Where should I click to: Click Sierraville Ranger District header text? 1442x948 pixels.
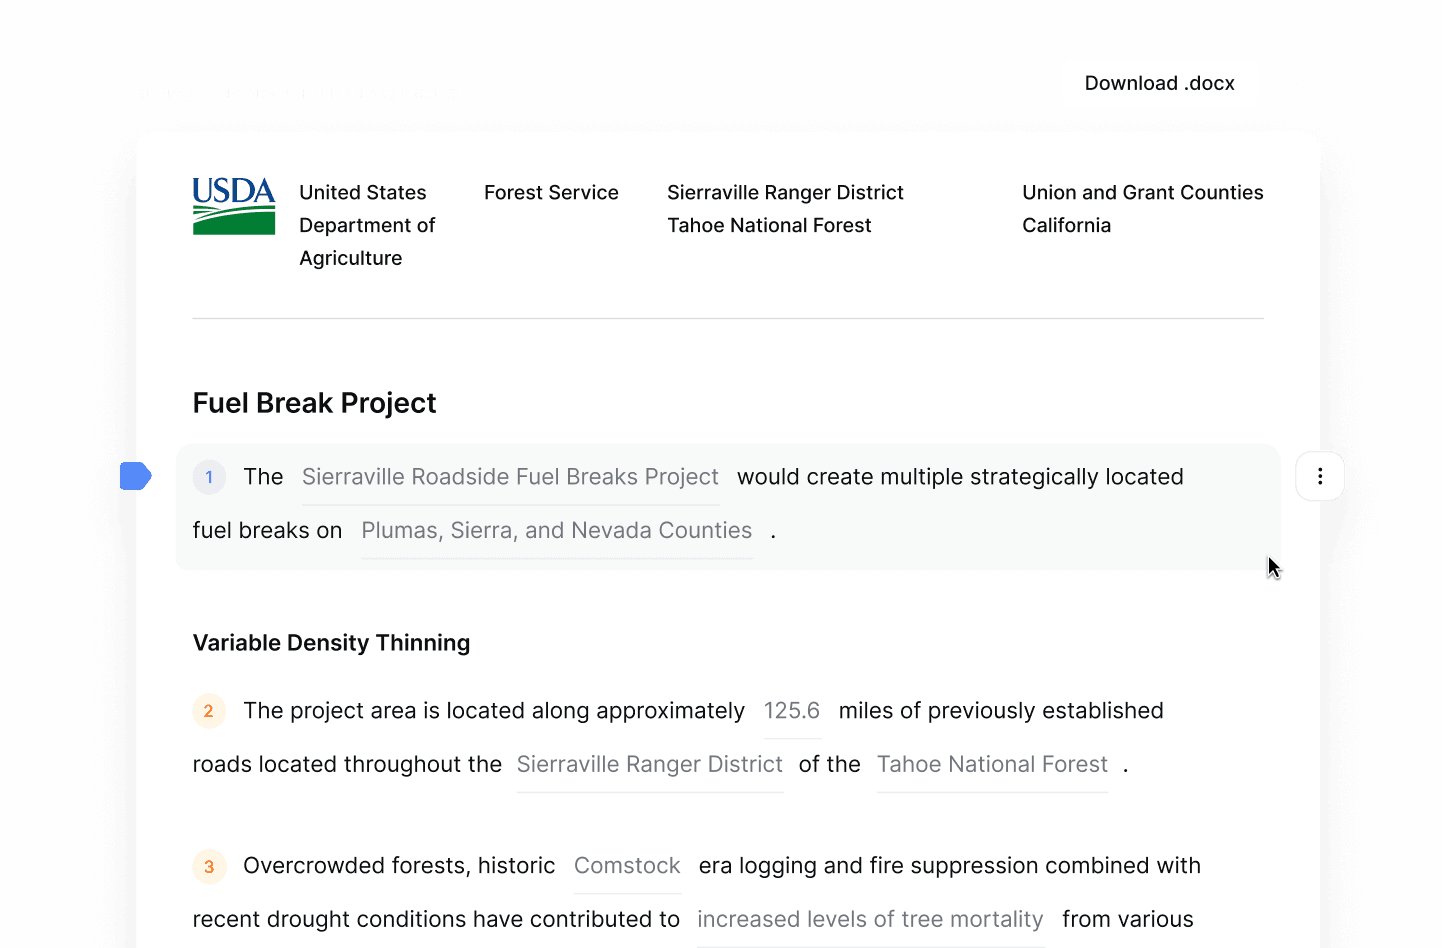click(x=785, y=193)
